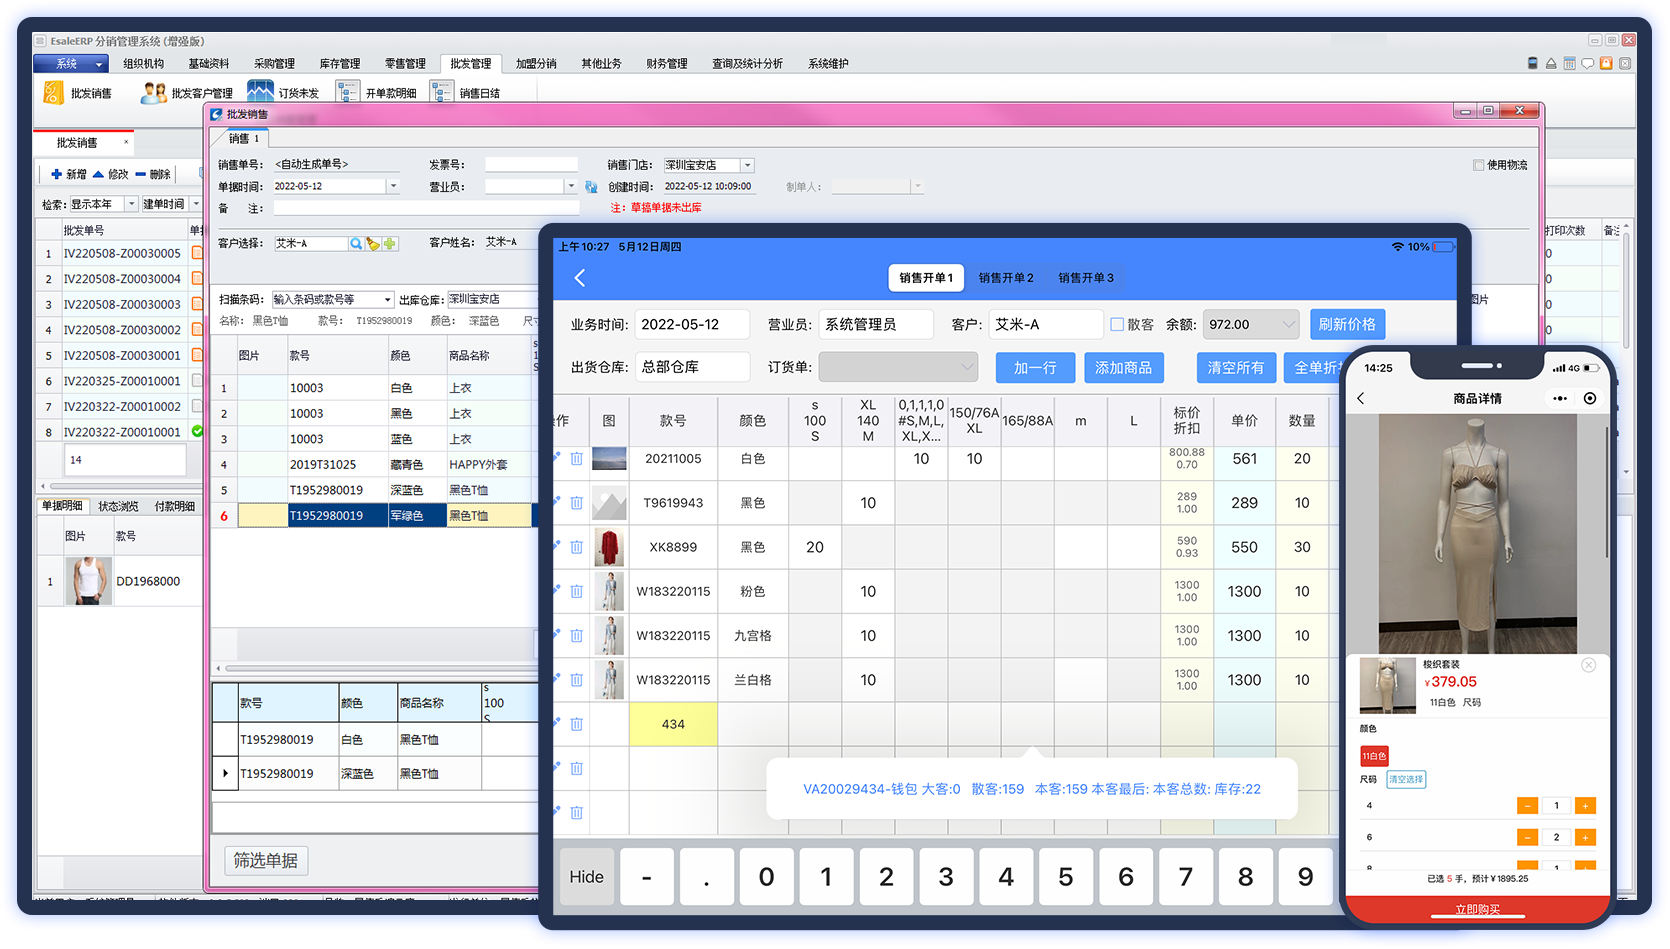Tap the phone's circular target capsule icon
This screenshot has width=1670, height=949.
pos(1590,398)
